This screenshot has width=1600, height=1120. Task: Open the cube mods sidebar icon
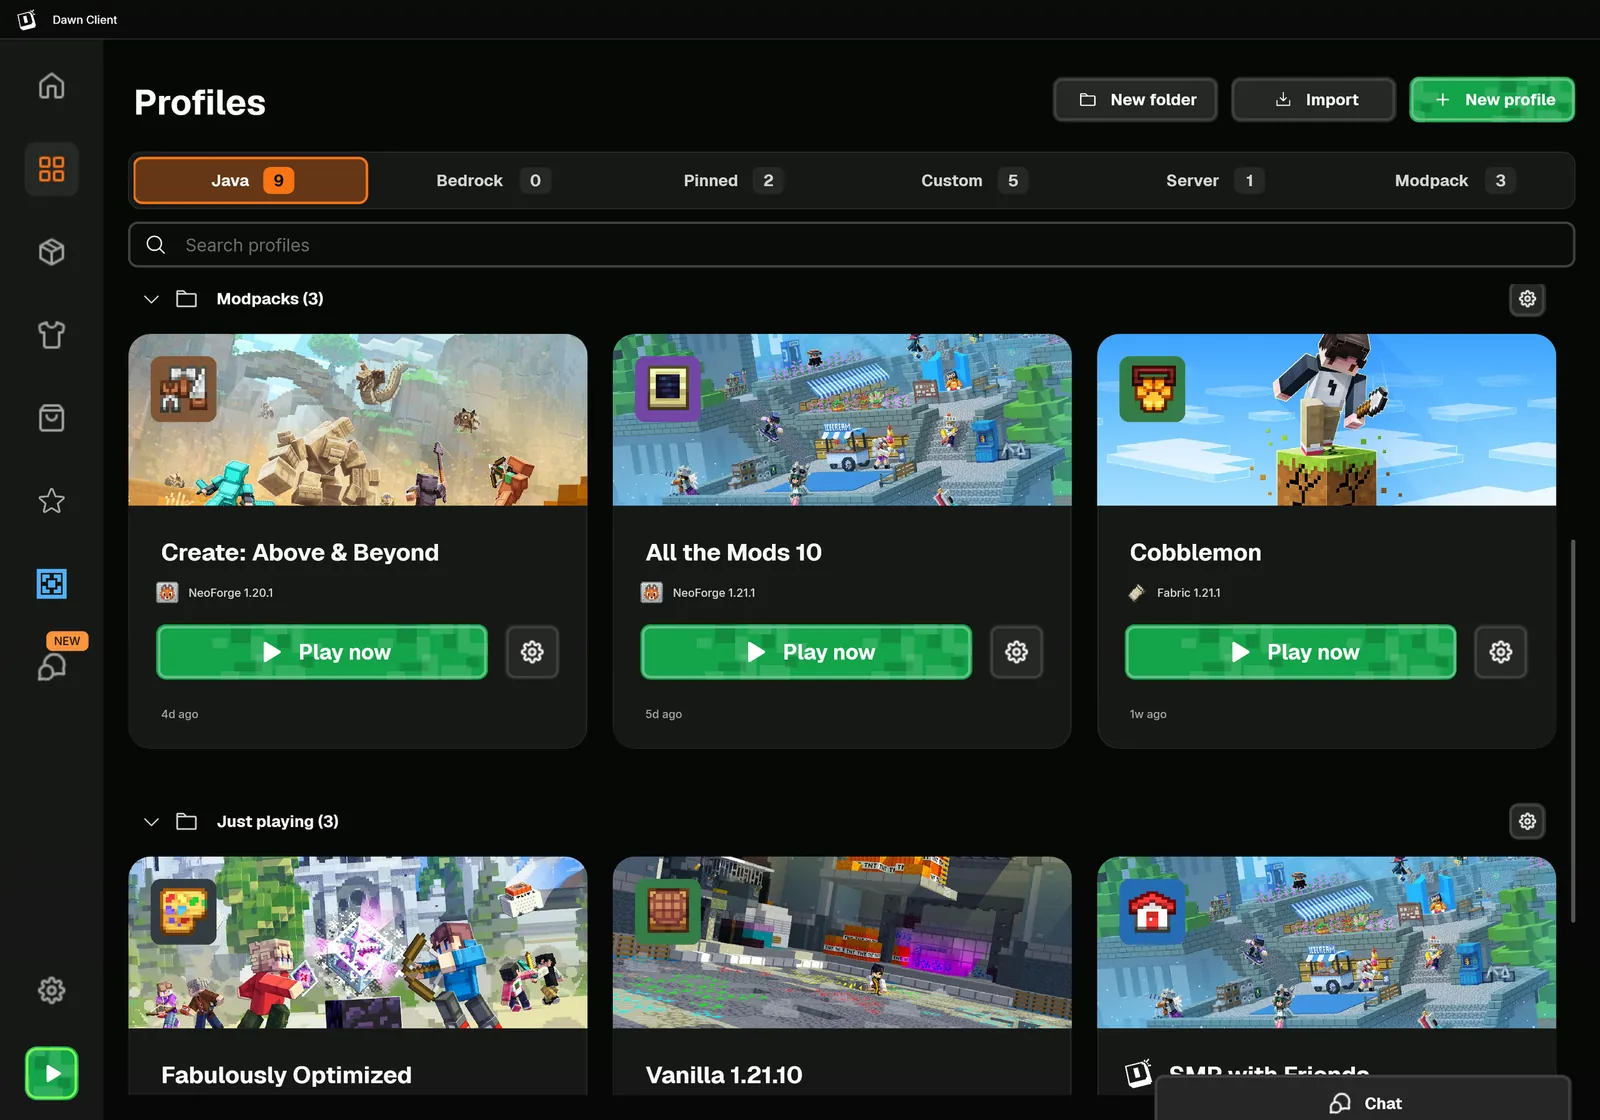(51, 252)
